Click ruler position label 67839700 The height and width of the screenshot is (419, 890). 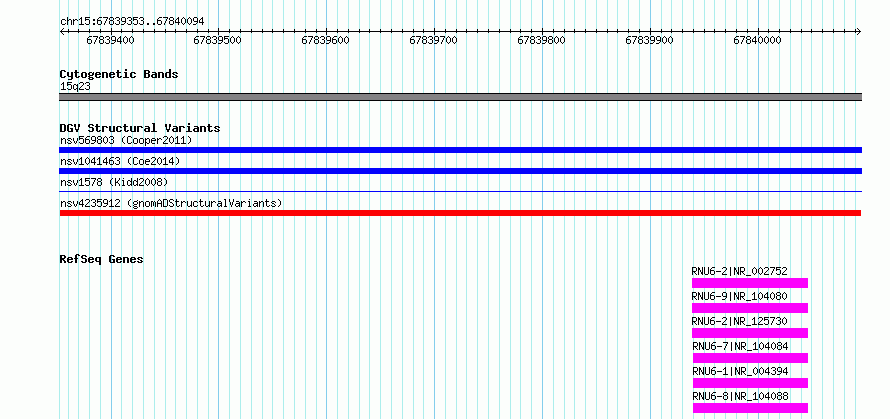click(433, 40)
